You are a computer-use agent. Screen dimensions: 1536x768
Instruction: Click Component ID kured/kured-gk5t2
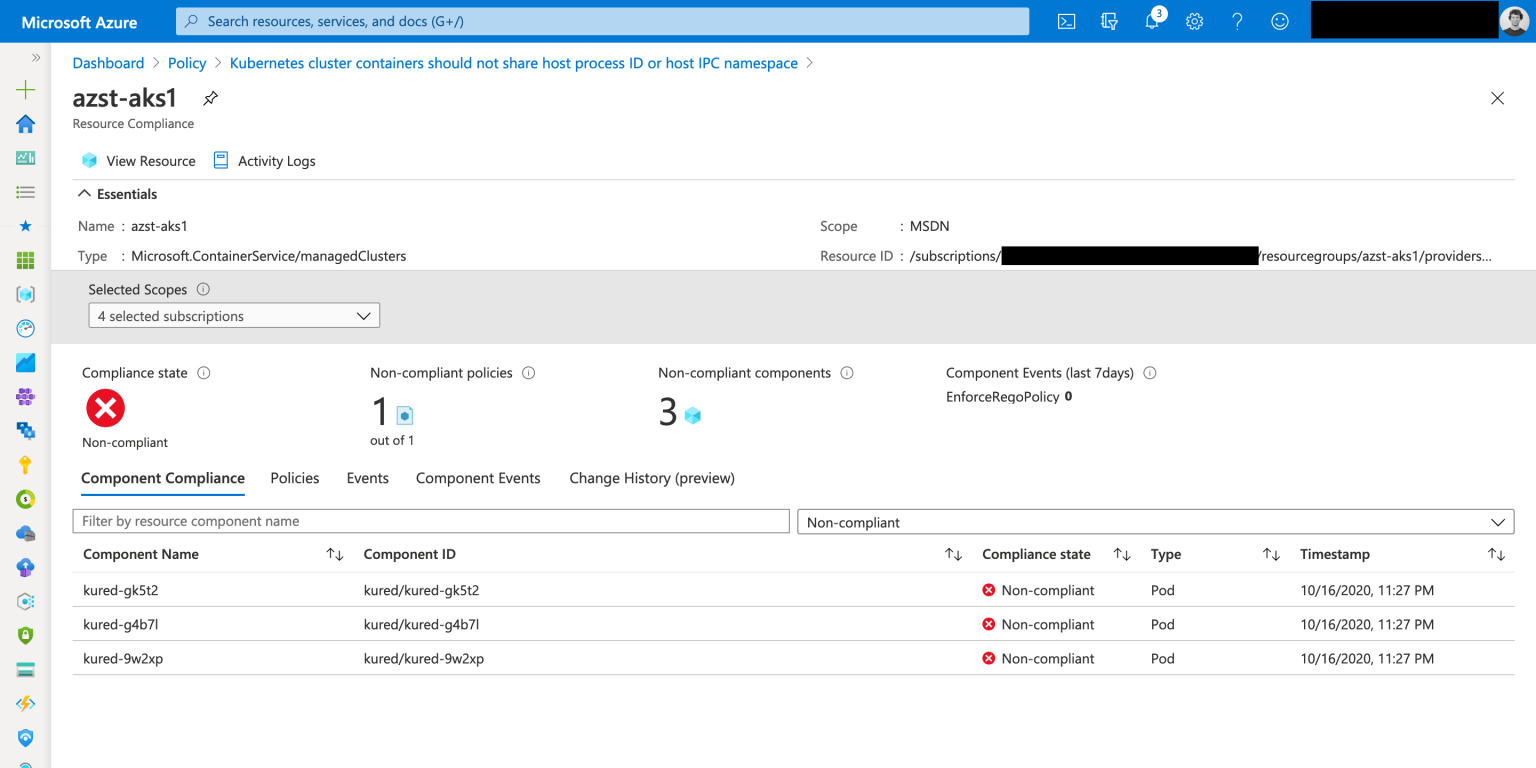421,590
